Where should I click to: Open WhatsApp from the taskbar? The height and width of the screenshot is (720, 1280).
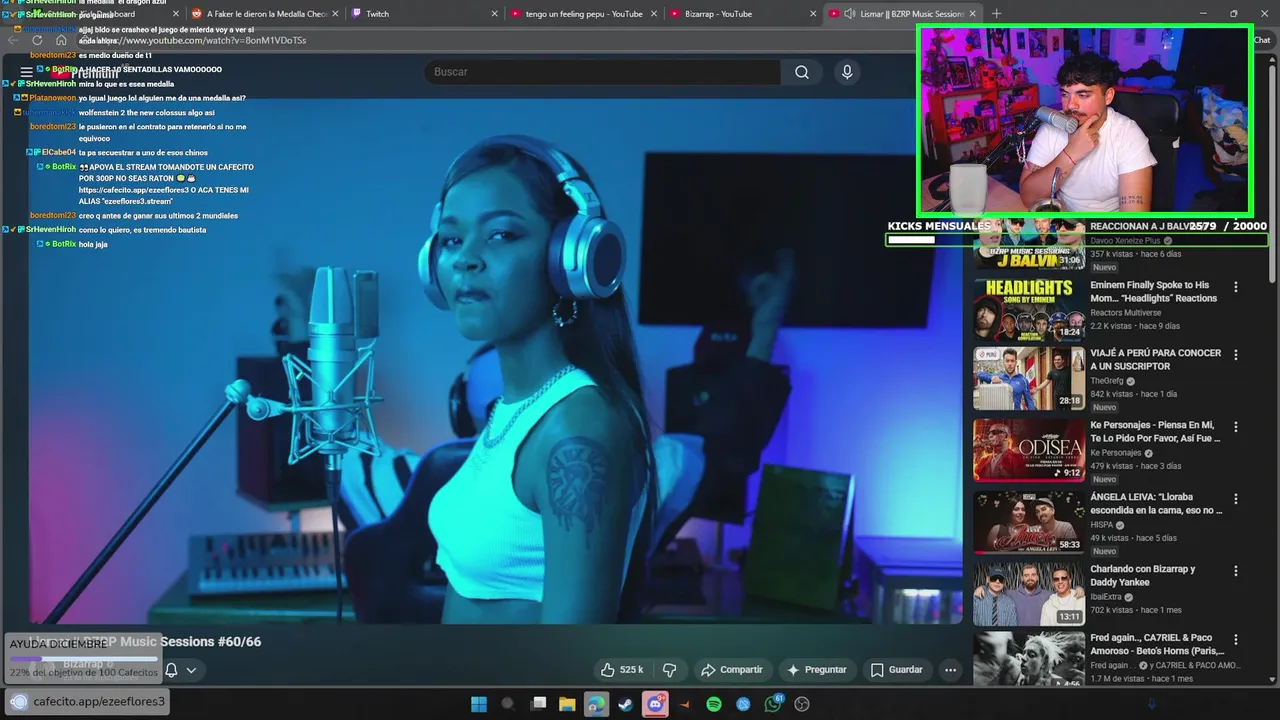(x=773, y=704)
